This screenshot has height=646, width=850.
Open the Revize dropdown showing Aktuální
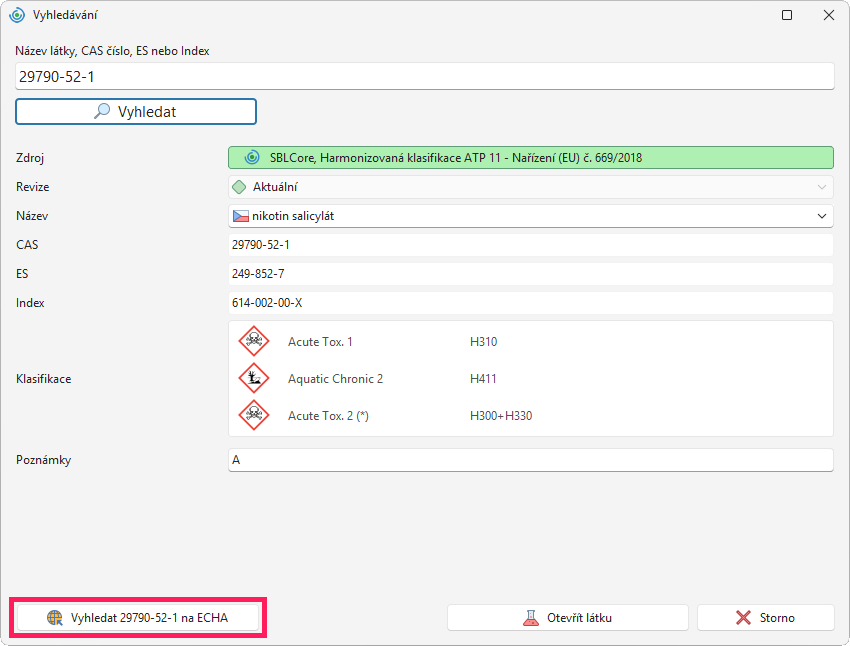point(531,187)
